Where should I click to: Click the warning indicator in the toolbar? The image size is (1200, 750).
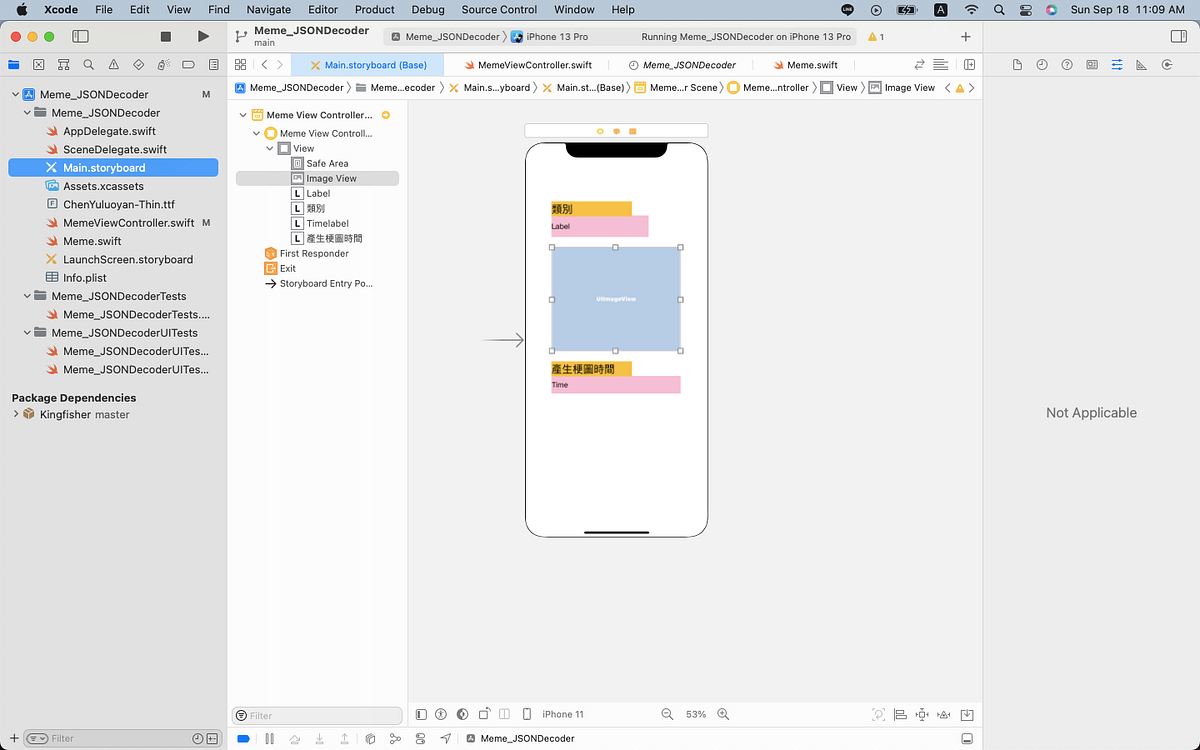(x=874, y=35)
